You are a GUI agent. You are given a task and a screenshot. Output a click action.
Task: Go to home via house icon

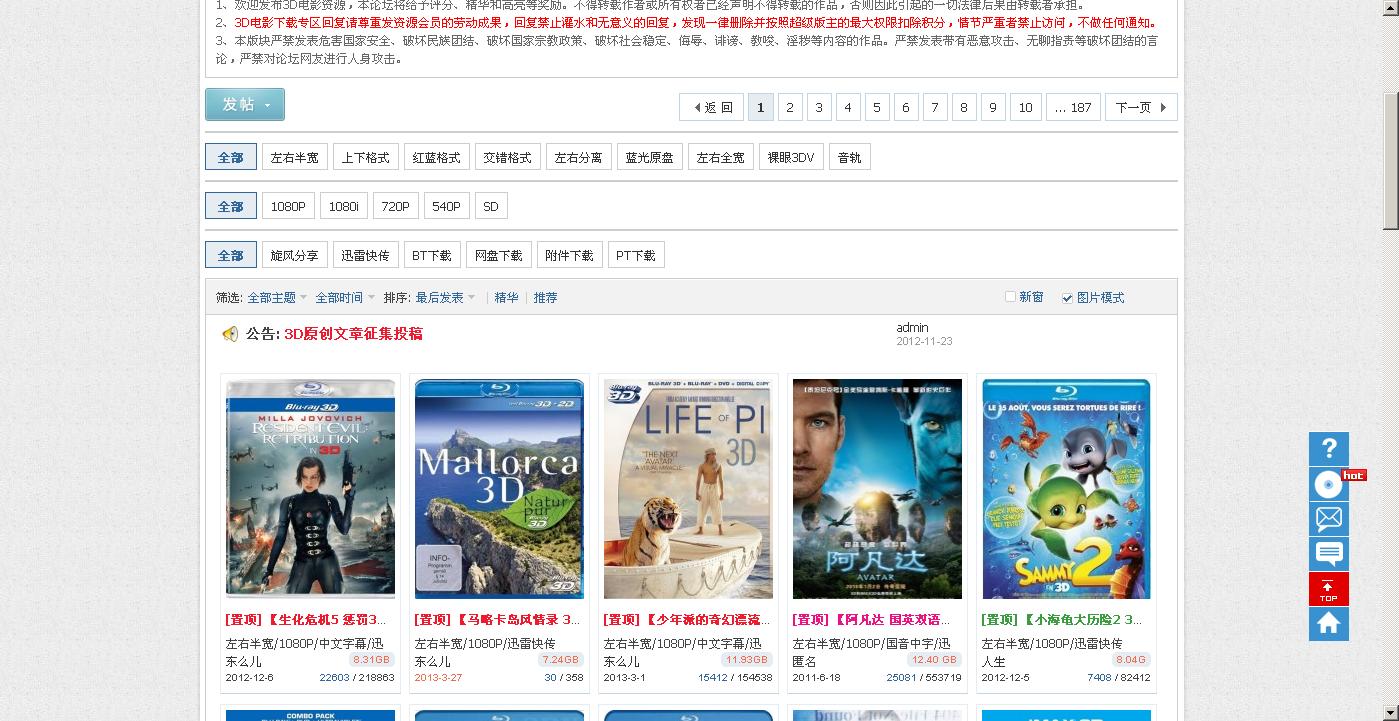(1328, 624)
